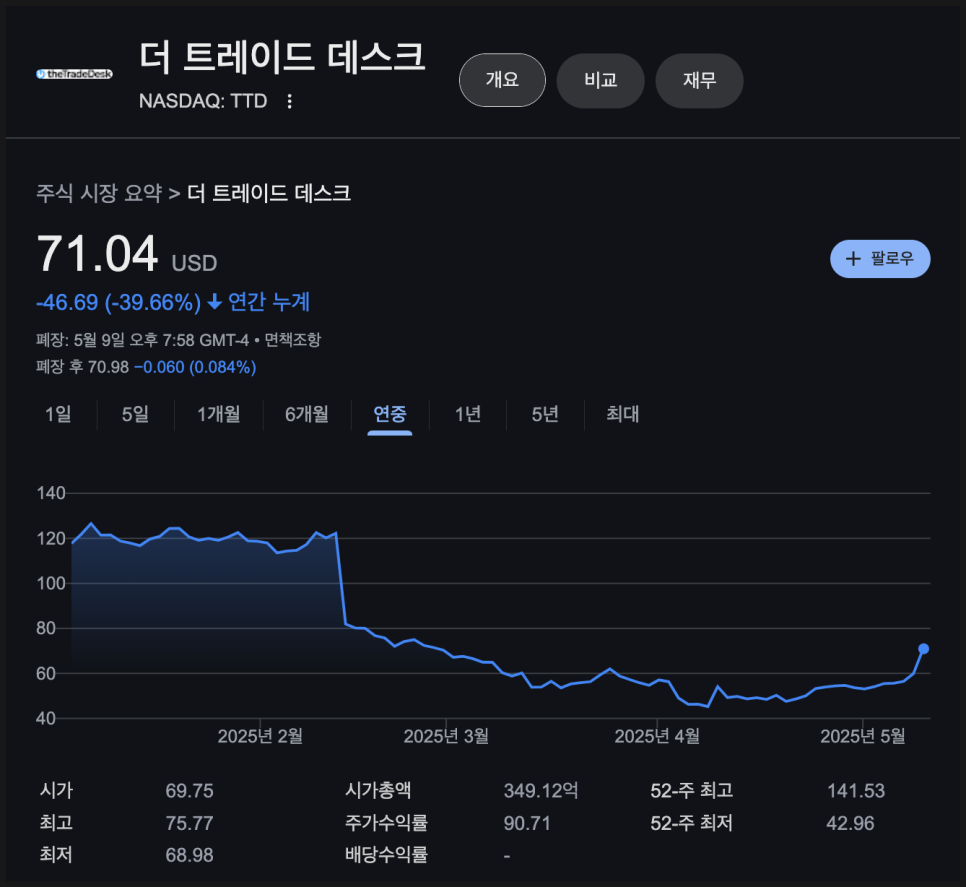Open the 주식 시장 요약 breadcrumb link
966x887 pixels.
pos(99,193)
